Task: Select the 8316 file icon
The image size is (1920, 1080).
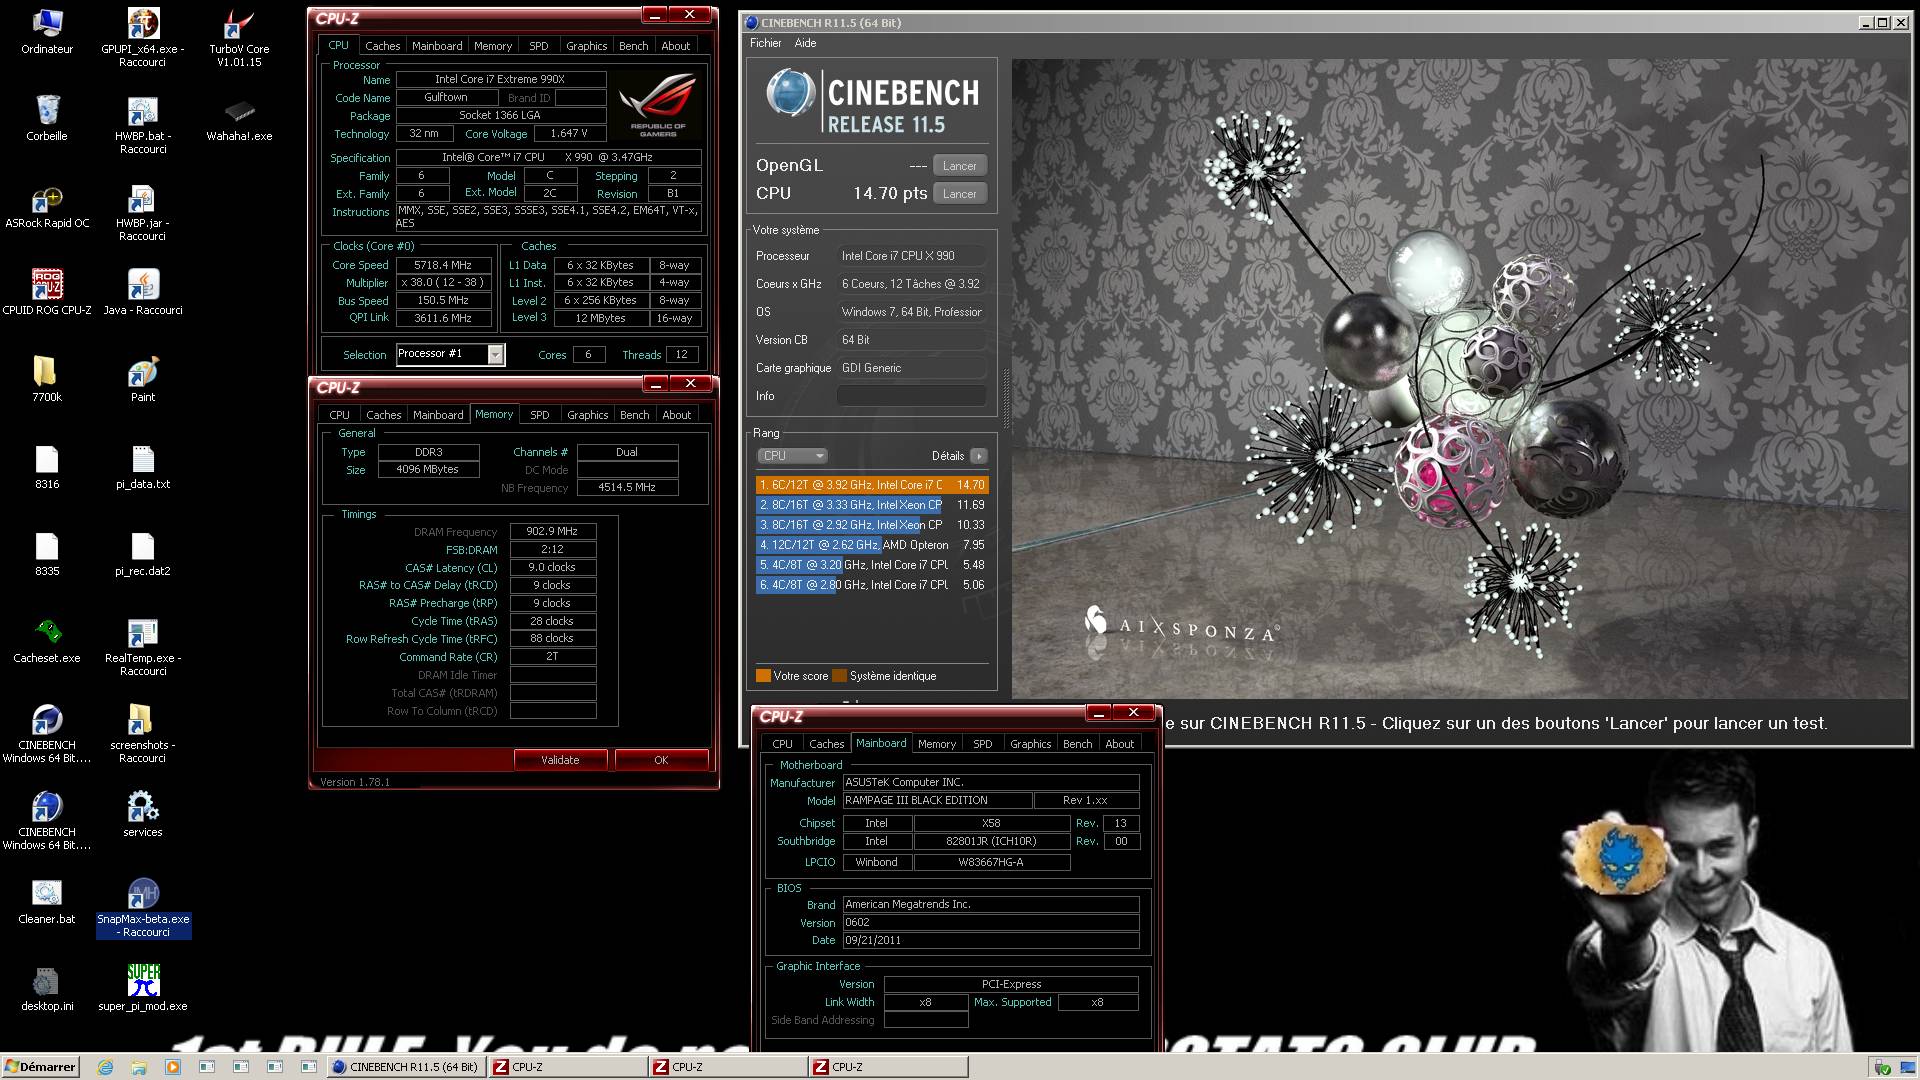Action: 47,466
